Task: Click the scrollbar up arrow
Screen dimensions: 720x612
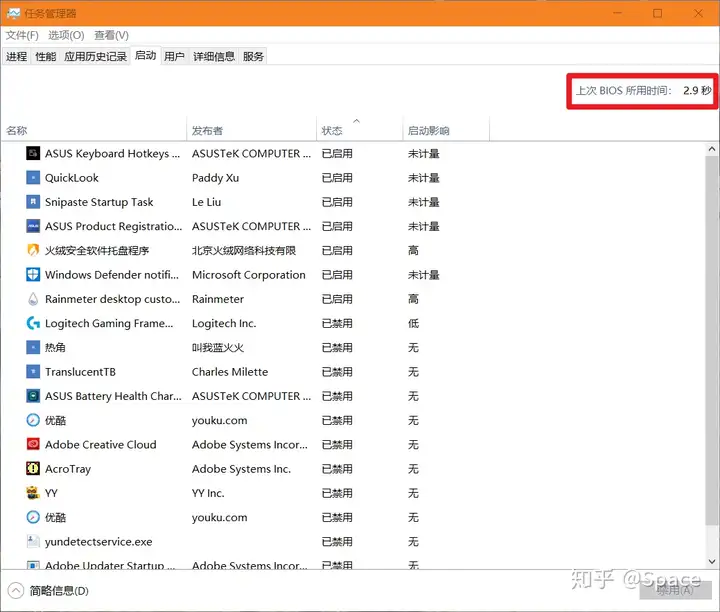Action: tap(712, 149)
